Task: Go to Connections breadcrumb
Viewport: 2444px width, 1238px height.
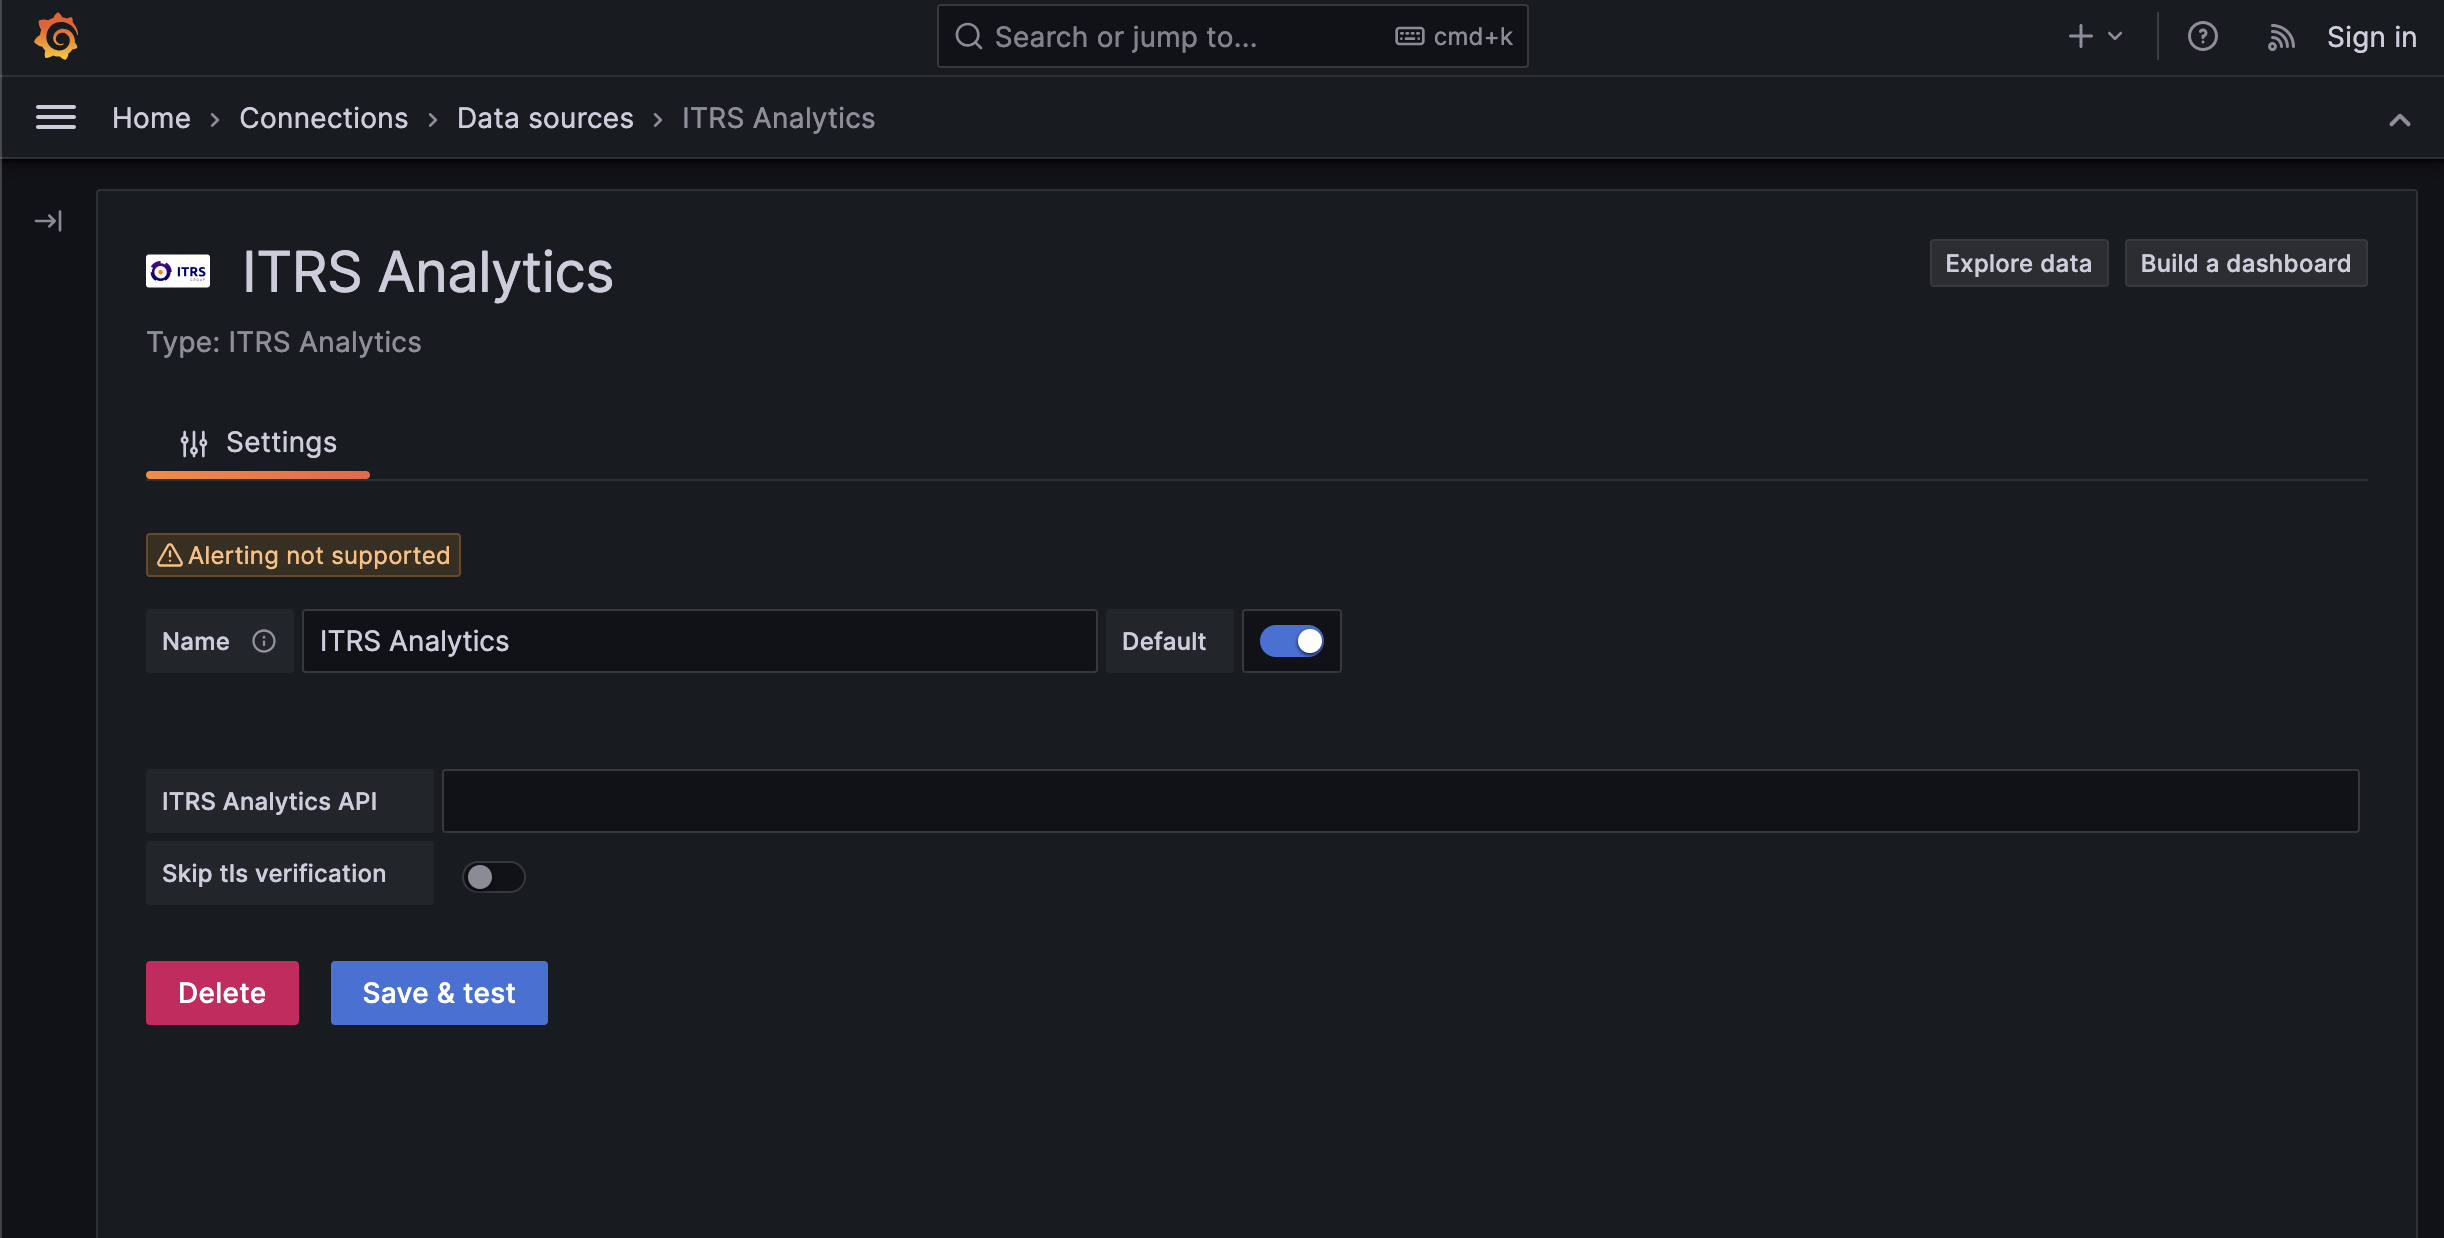Action: 323,118
